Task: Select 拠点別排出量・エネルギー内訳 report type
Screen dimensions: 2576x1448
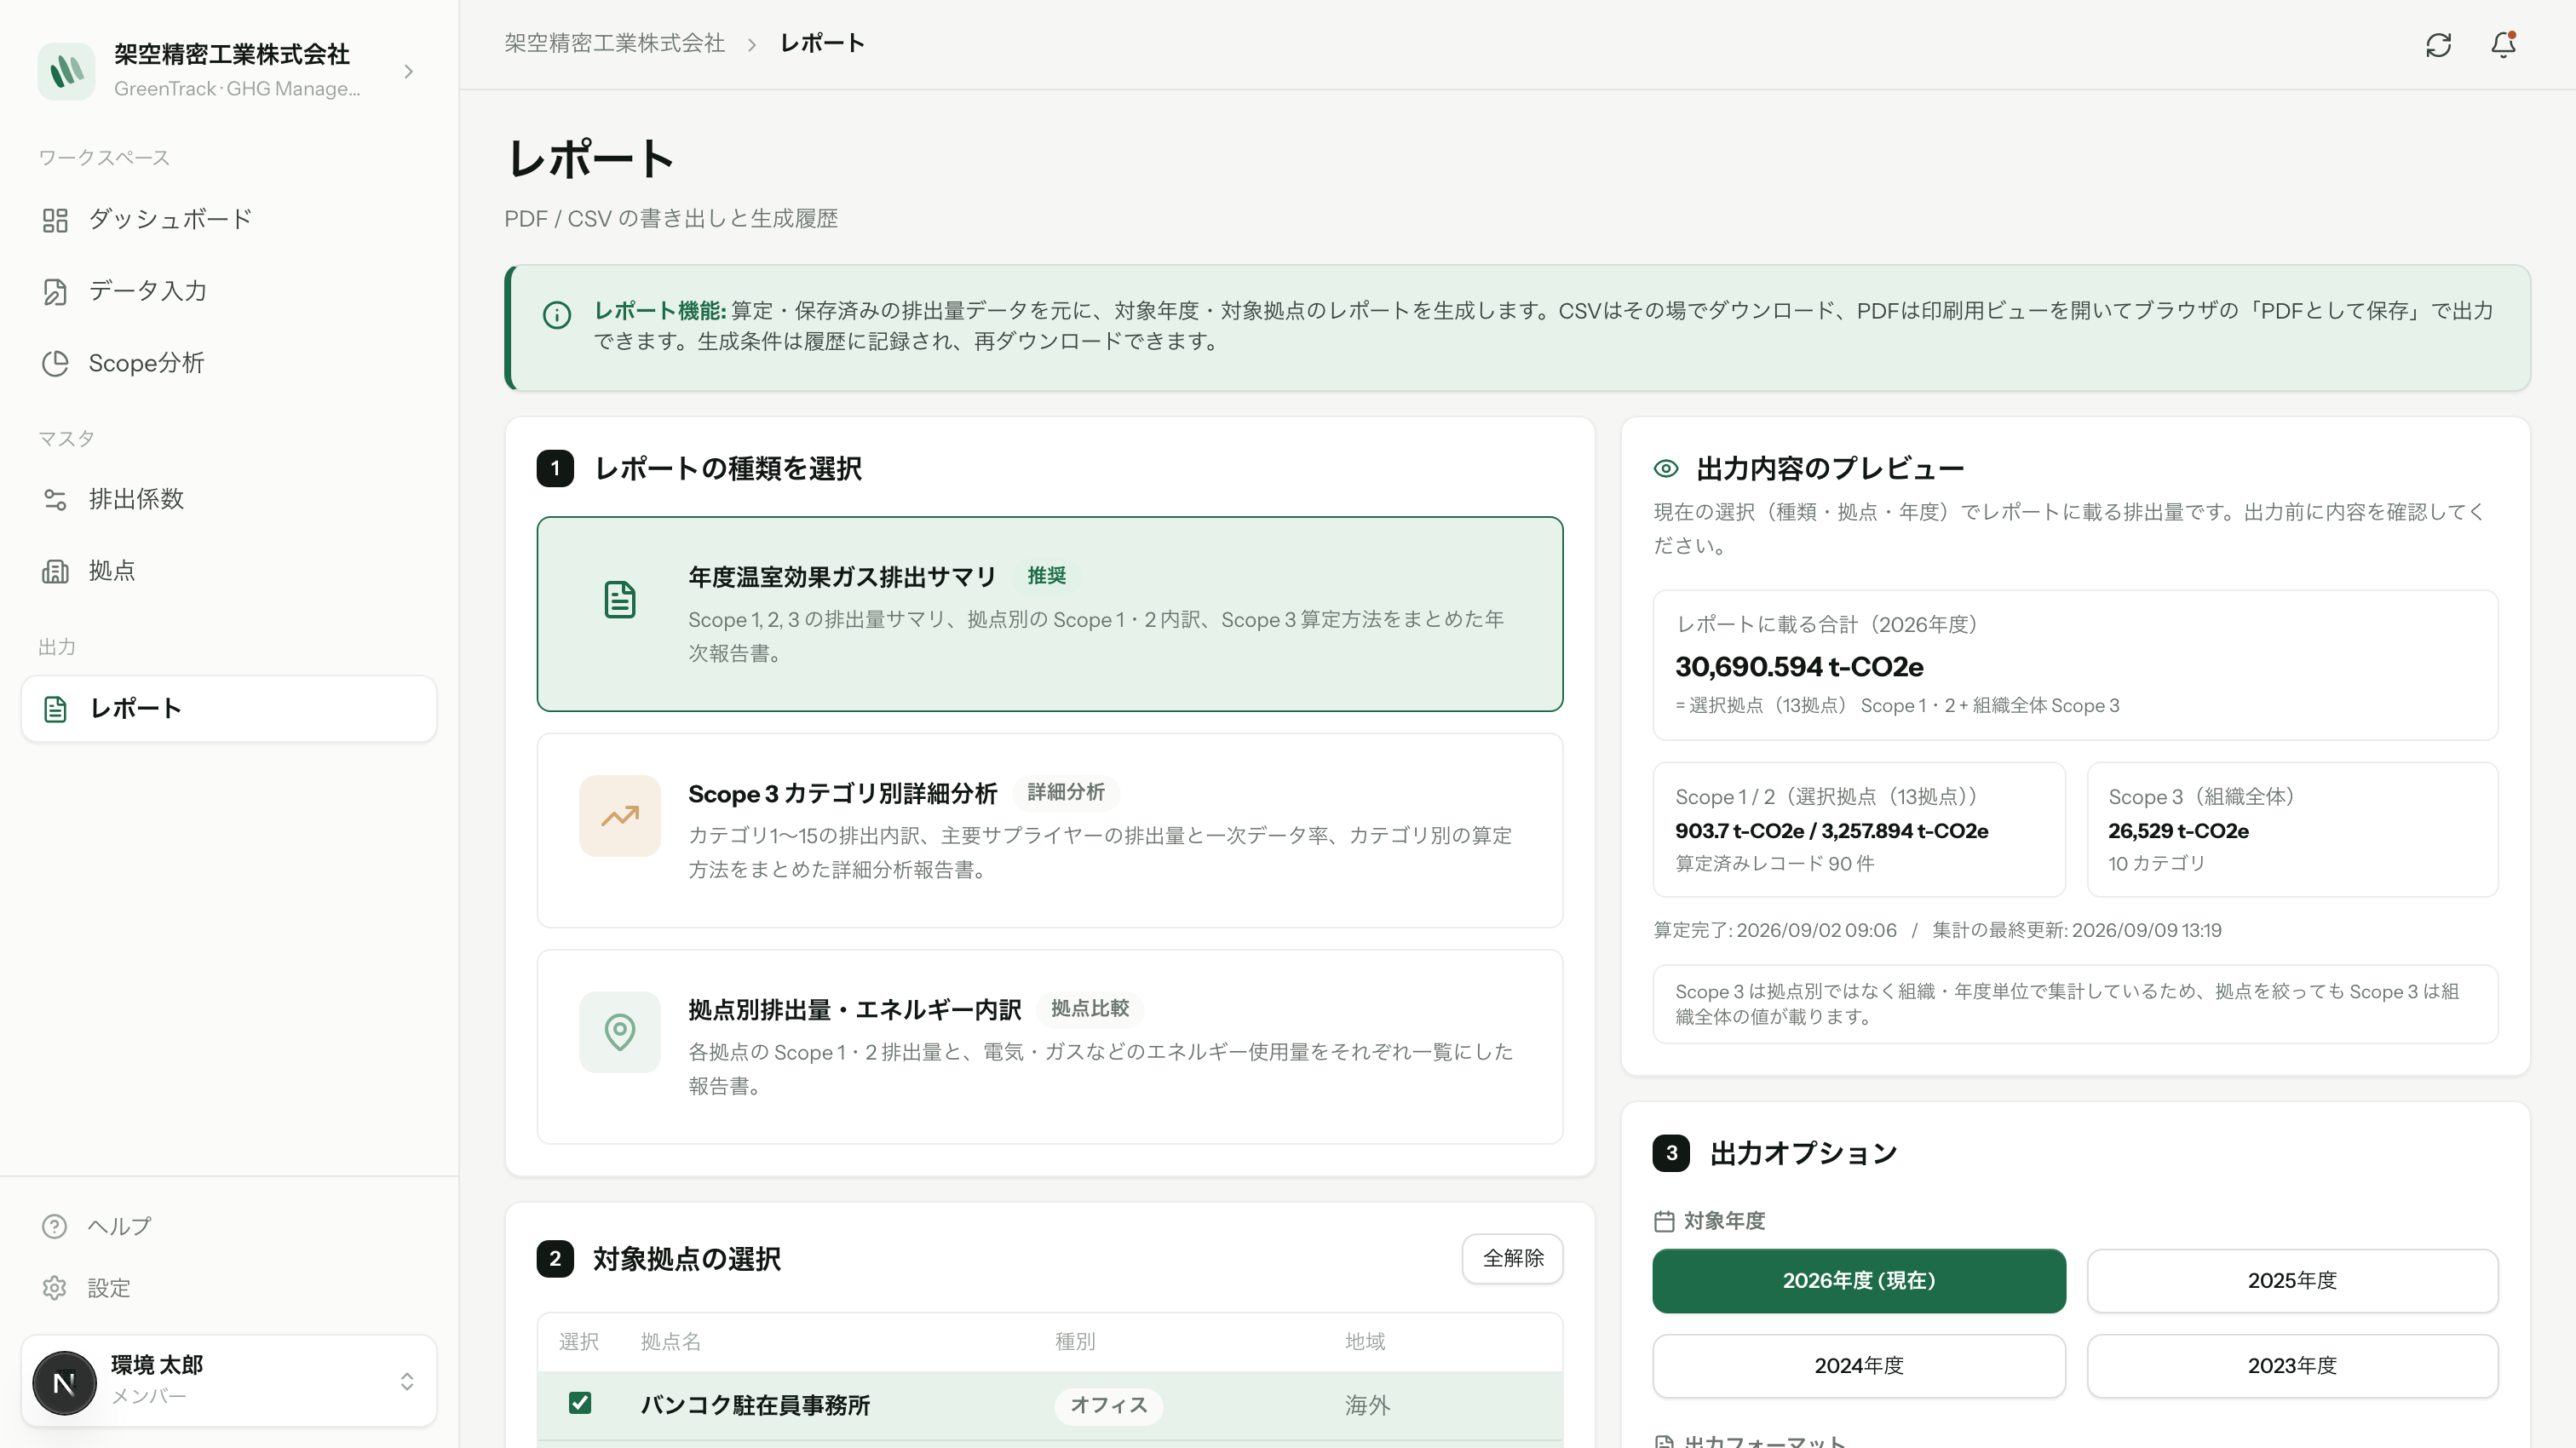Action: [x=1050, y=1046]
